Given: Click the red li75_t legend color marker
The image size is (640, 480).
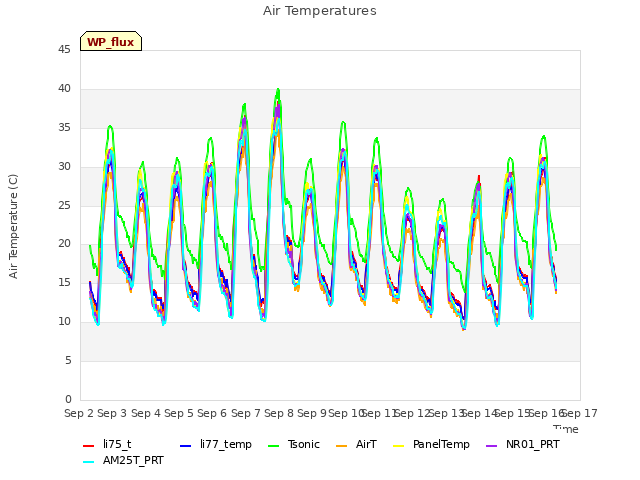Looking at the screenshot, I should 89,446.
